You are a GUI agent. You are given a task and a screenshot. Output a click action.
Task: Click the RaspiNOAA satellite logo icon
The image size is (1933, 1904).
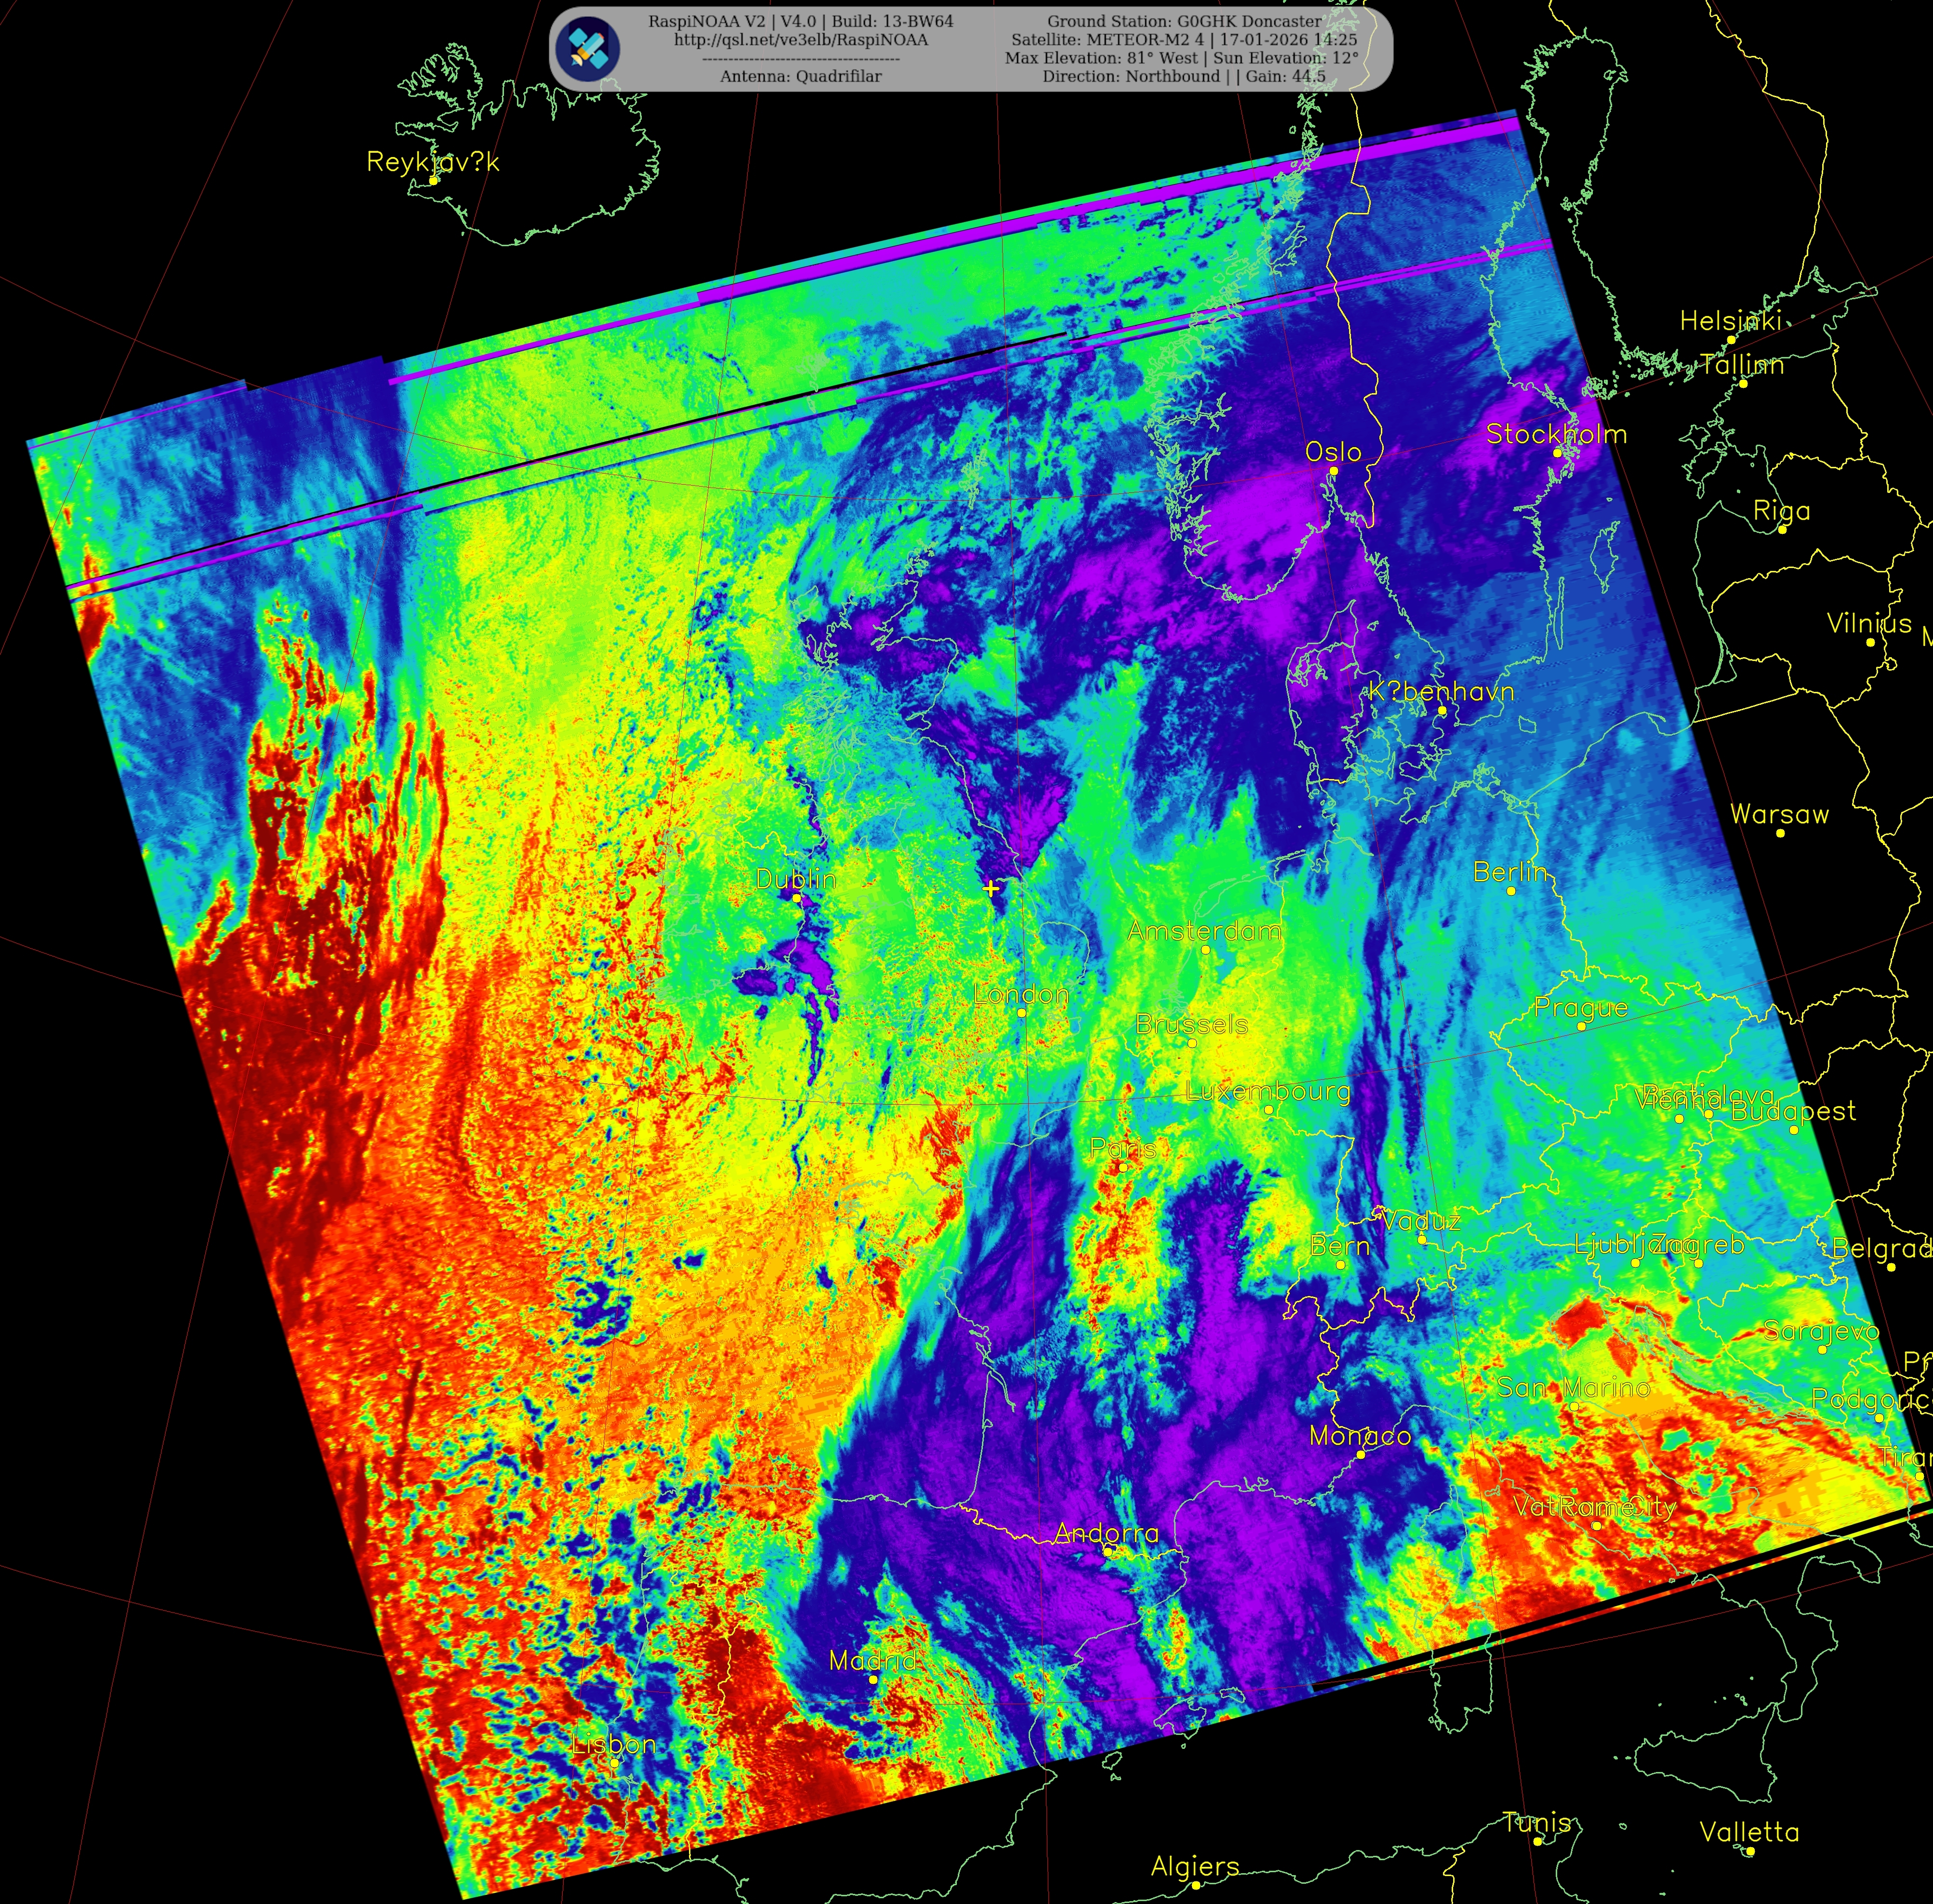tap(589, 48)
